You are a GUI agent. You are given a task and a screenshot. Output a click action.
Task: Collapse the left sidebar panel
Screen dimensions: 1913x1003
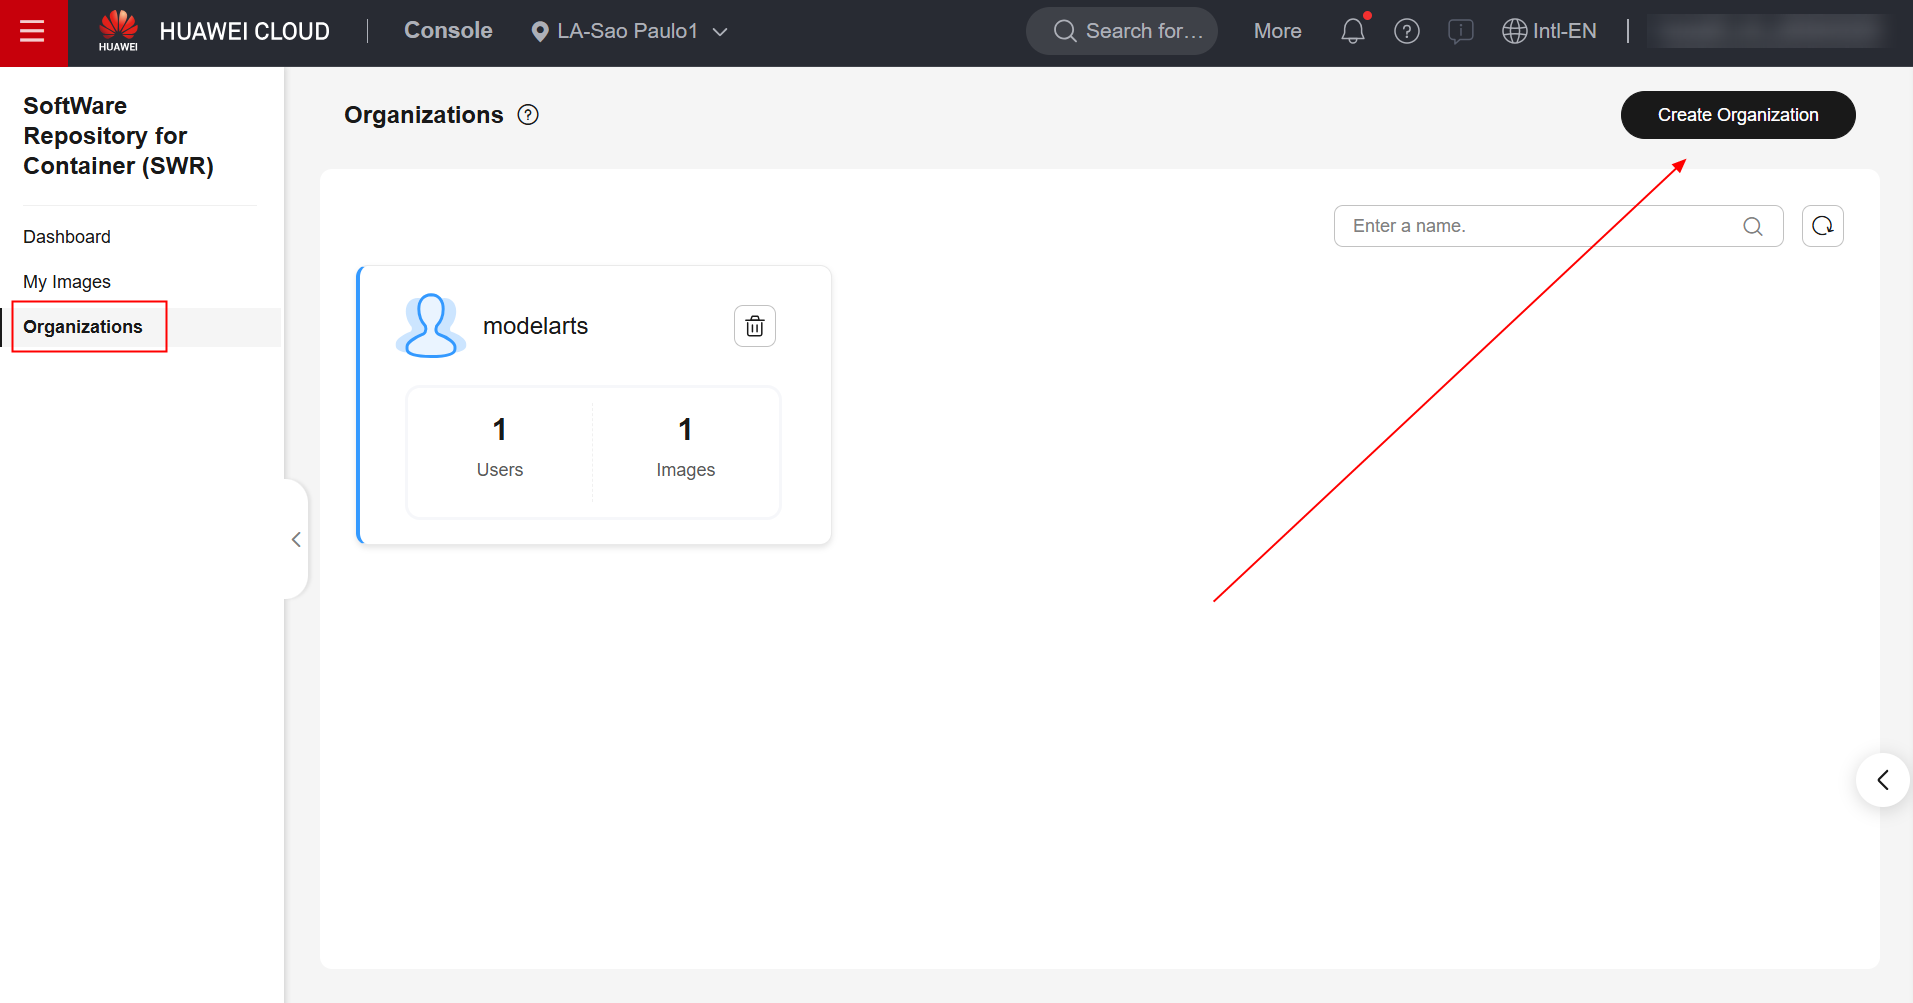pyautogui.click(x=296, y=540)
